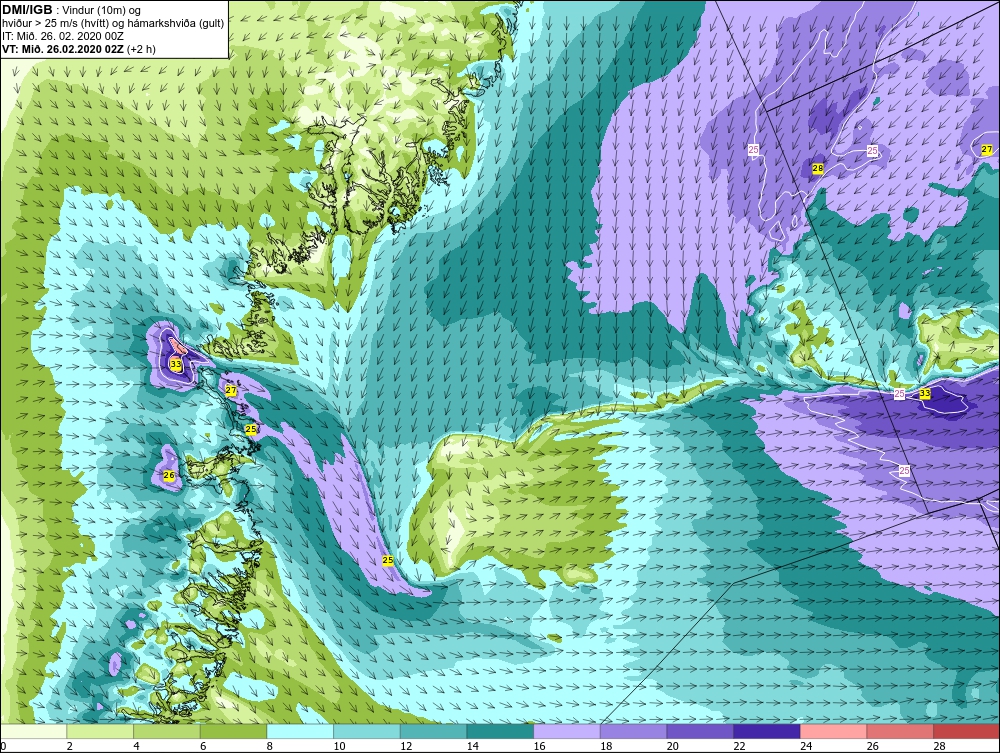1000x753 pixels.
Task: Pick the 16–18 m/s light lavender swatch
Action: pyautogui.click(x=566, y=731)
